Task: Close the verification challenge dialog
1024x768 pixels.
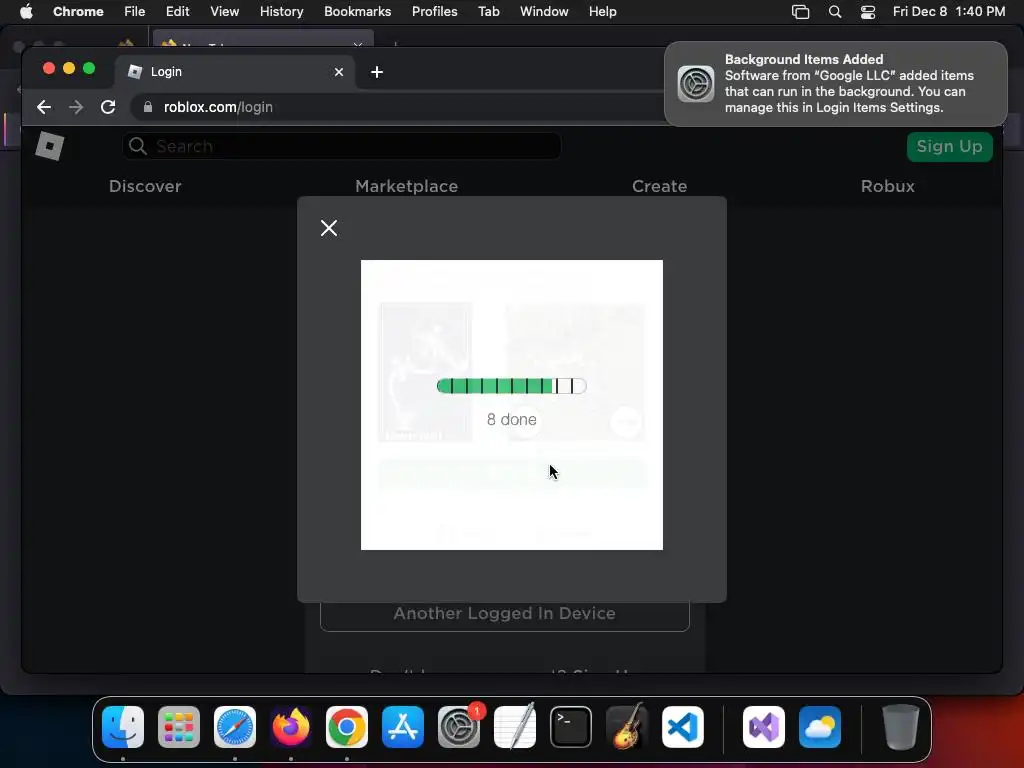Action: click(x=328, y=228)
